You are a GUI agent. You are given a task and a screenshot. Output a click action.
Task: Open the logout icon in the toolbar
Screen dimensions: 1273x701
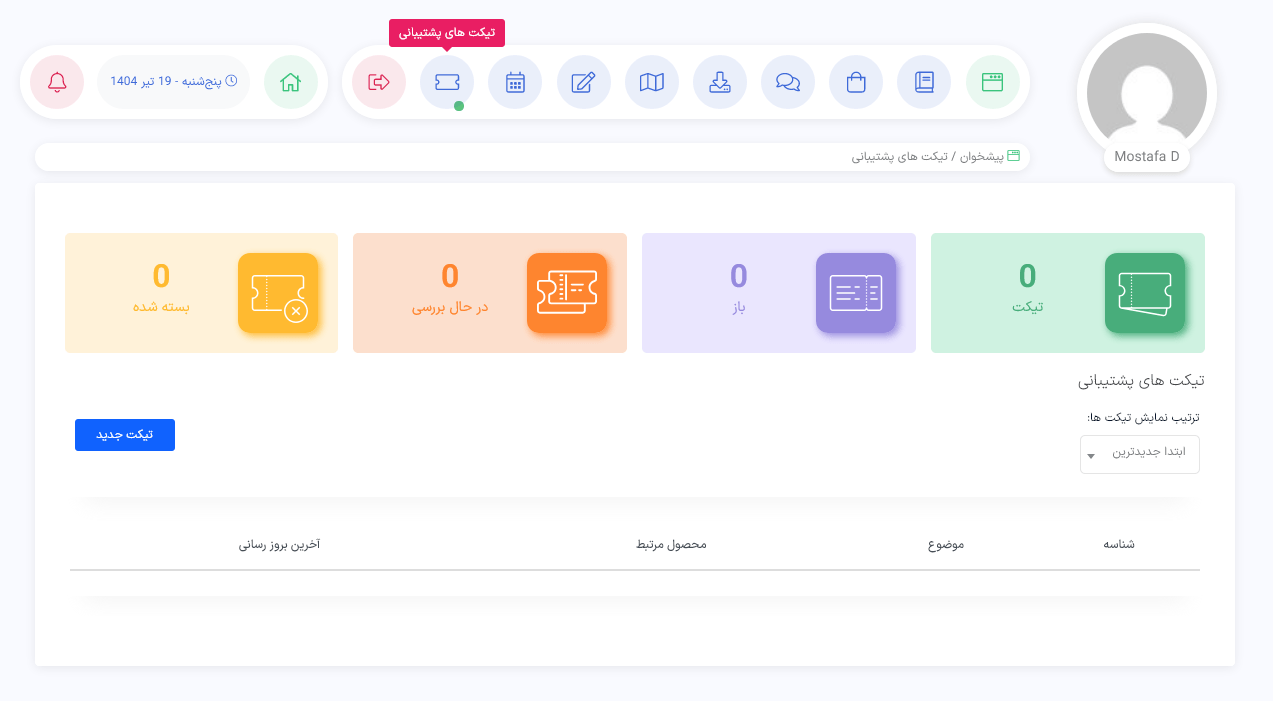pyautogui.click(x=378, y=82)
